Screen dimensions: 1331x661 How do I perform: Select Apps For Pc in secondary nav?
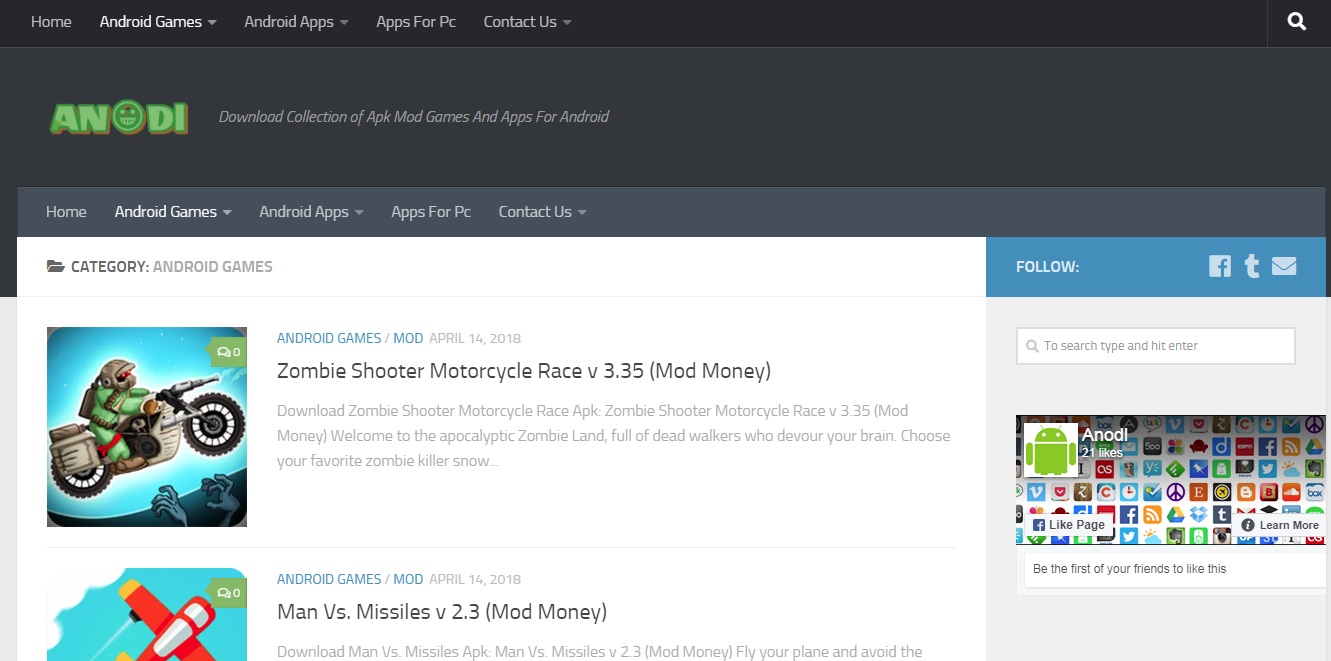(x=431, y=212)
